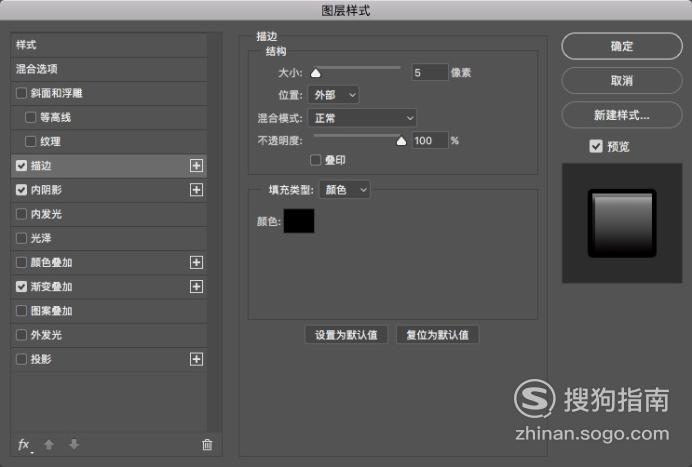Open the black 颜色 stroke color swatch
692x467 pixels.
click(299, 221)
